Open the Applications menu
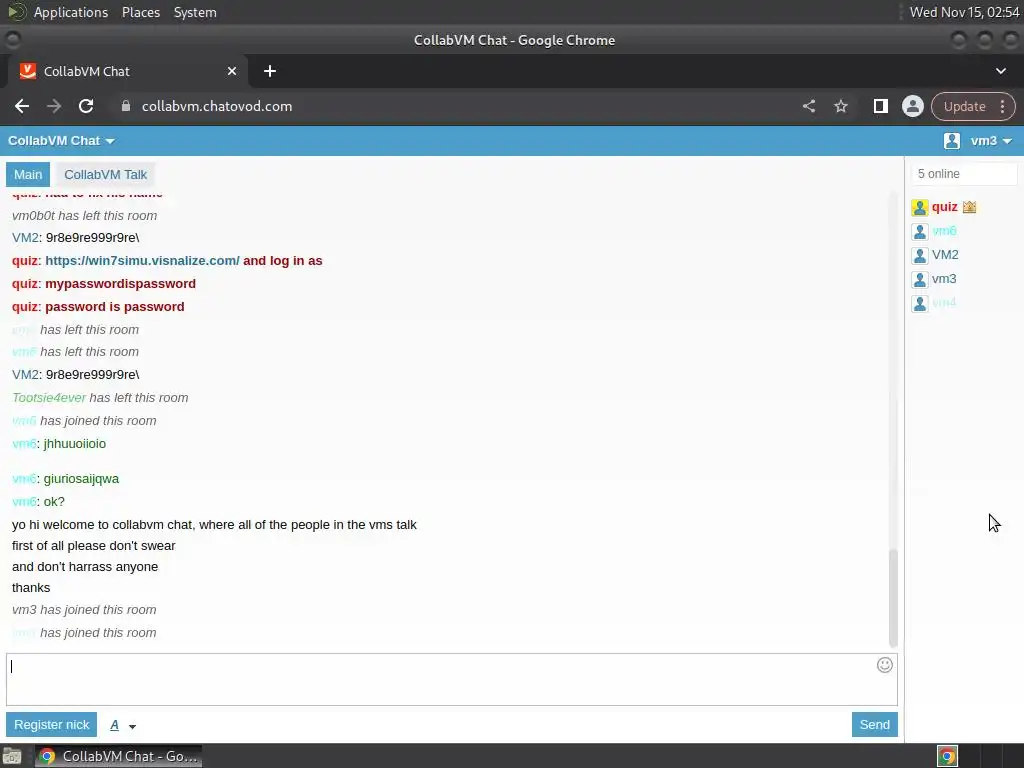 71,12
